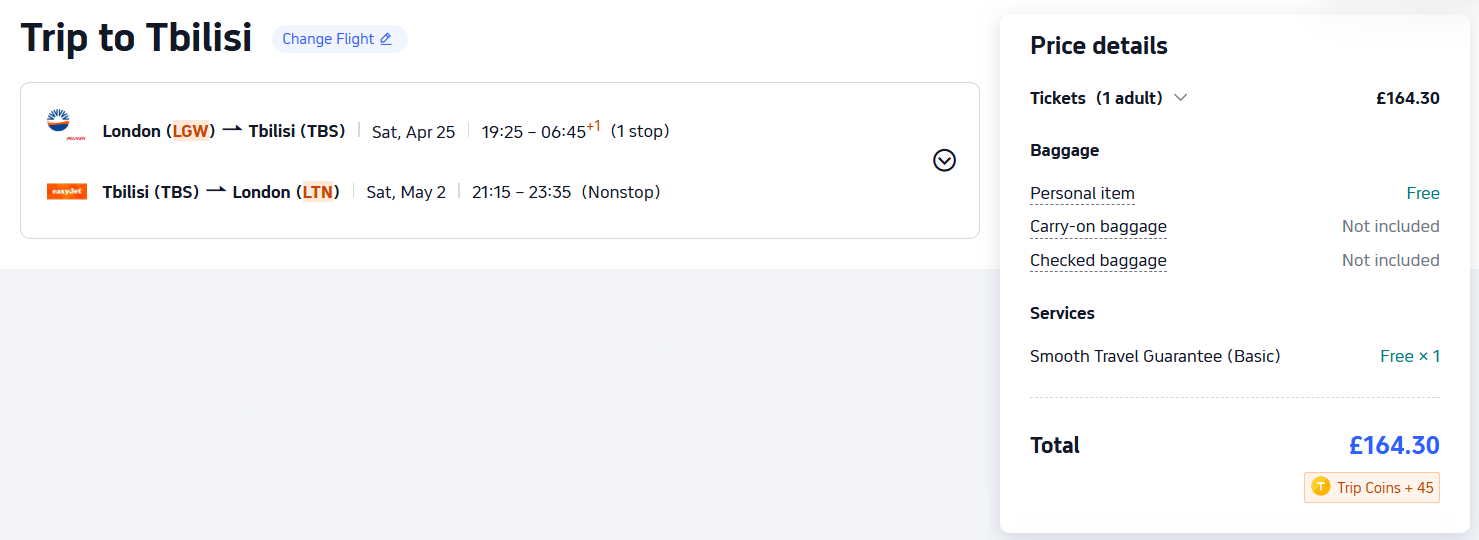
Task: Click the outbound flight arrow icon
Action: click(232, 130)
